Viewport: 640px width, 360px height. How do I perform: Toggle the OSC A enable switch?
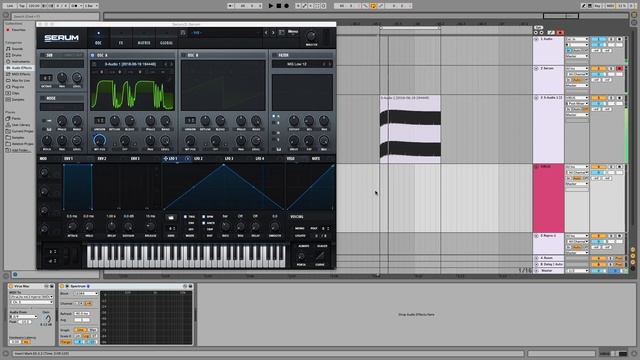click(x=92, y=55)
